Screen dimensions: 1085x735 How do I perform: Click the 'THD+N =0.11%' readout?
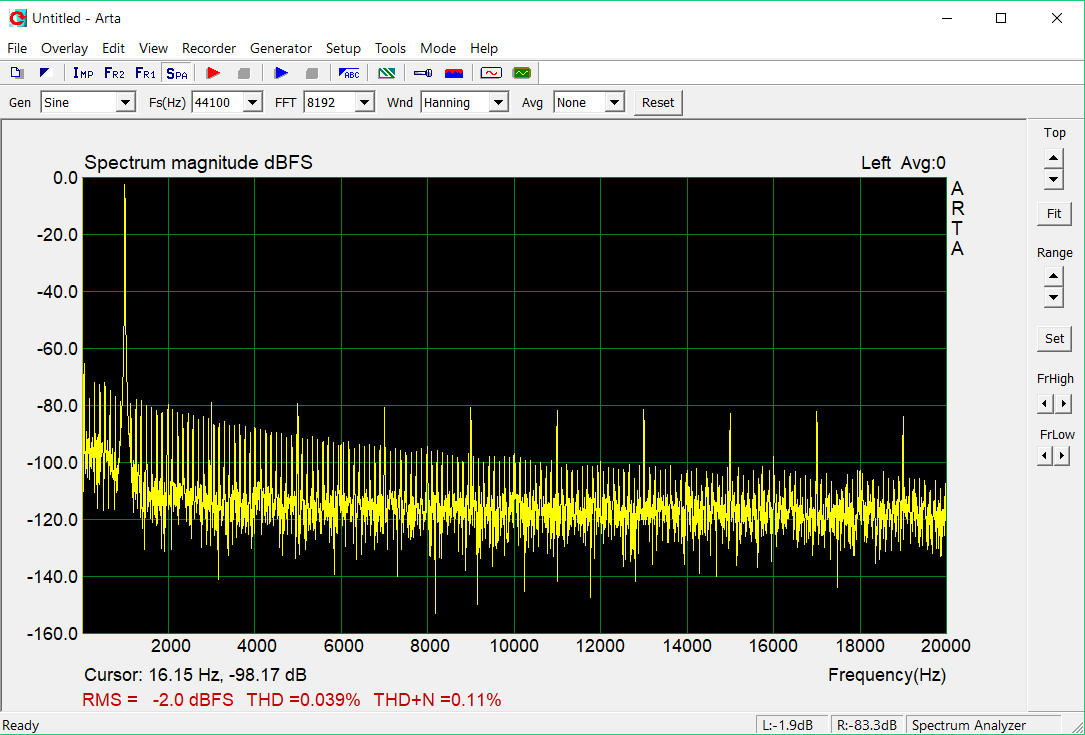437,700
